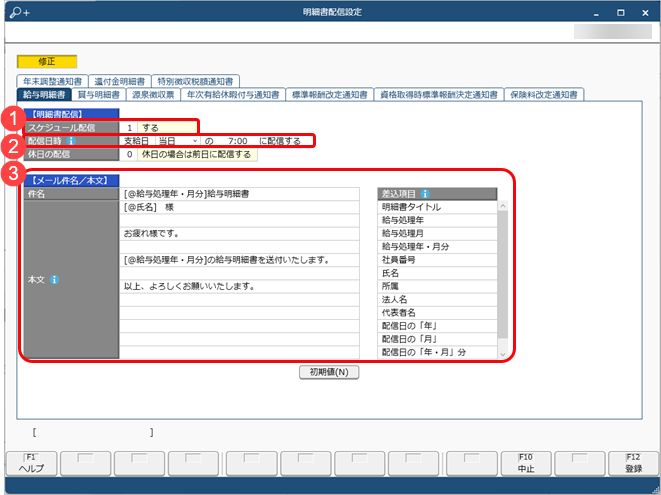Click scroll-up arrow of 差込項目 list

(502, 206)
